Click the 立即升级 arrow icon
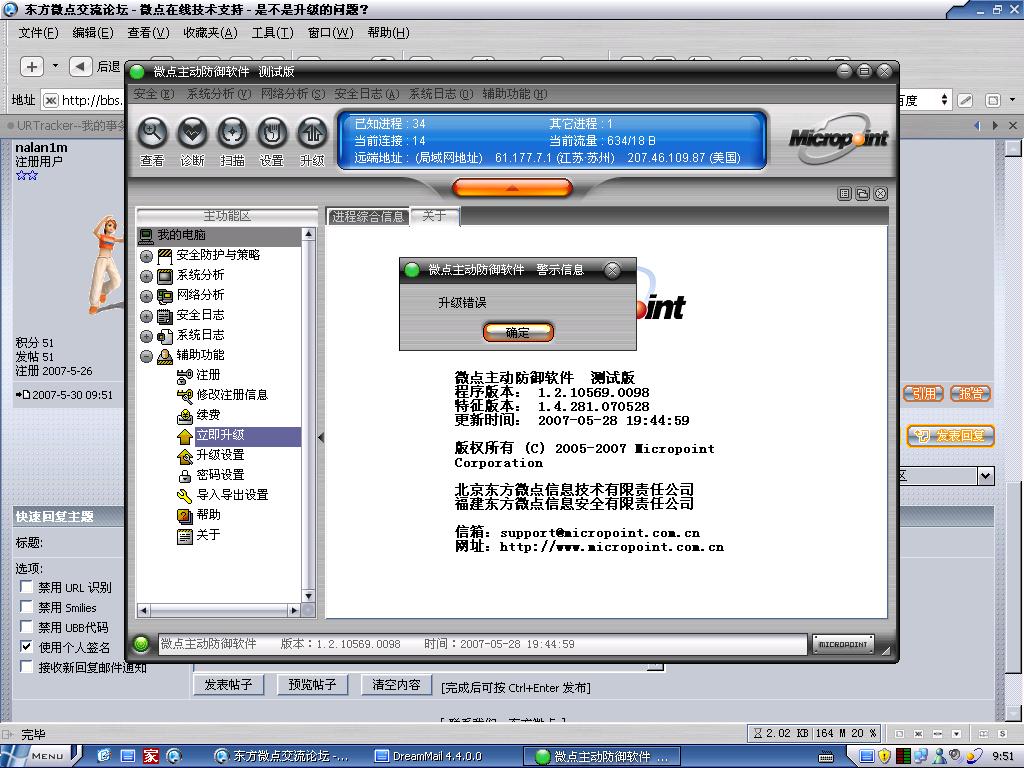The image size is (1024, 768). point(185,436)
